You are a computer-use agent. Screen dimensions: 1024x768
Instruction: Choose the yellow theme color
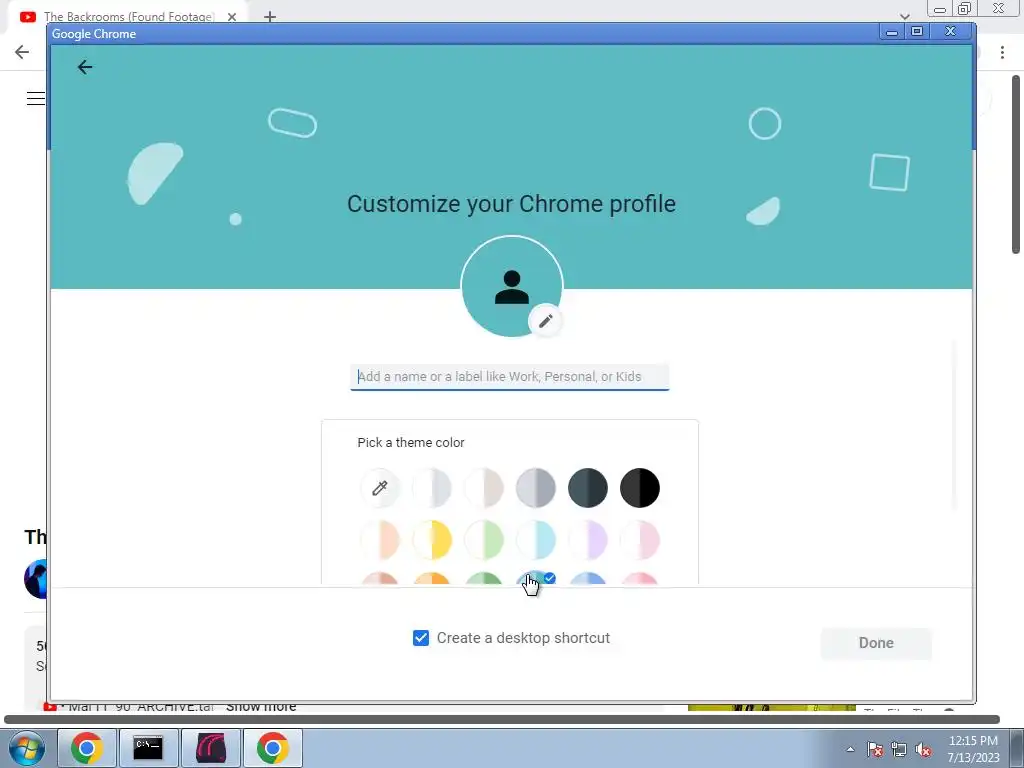tap(432, 540)
